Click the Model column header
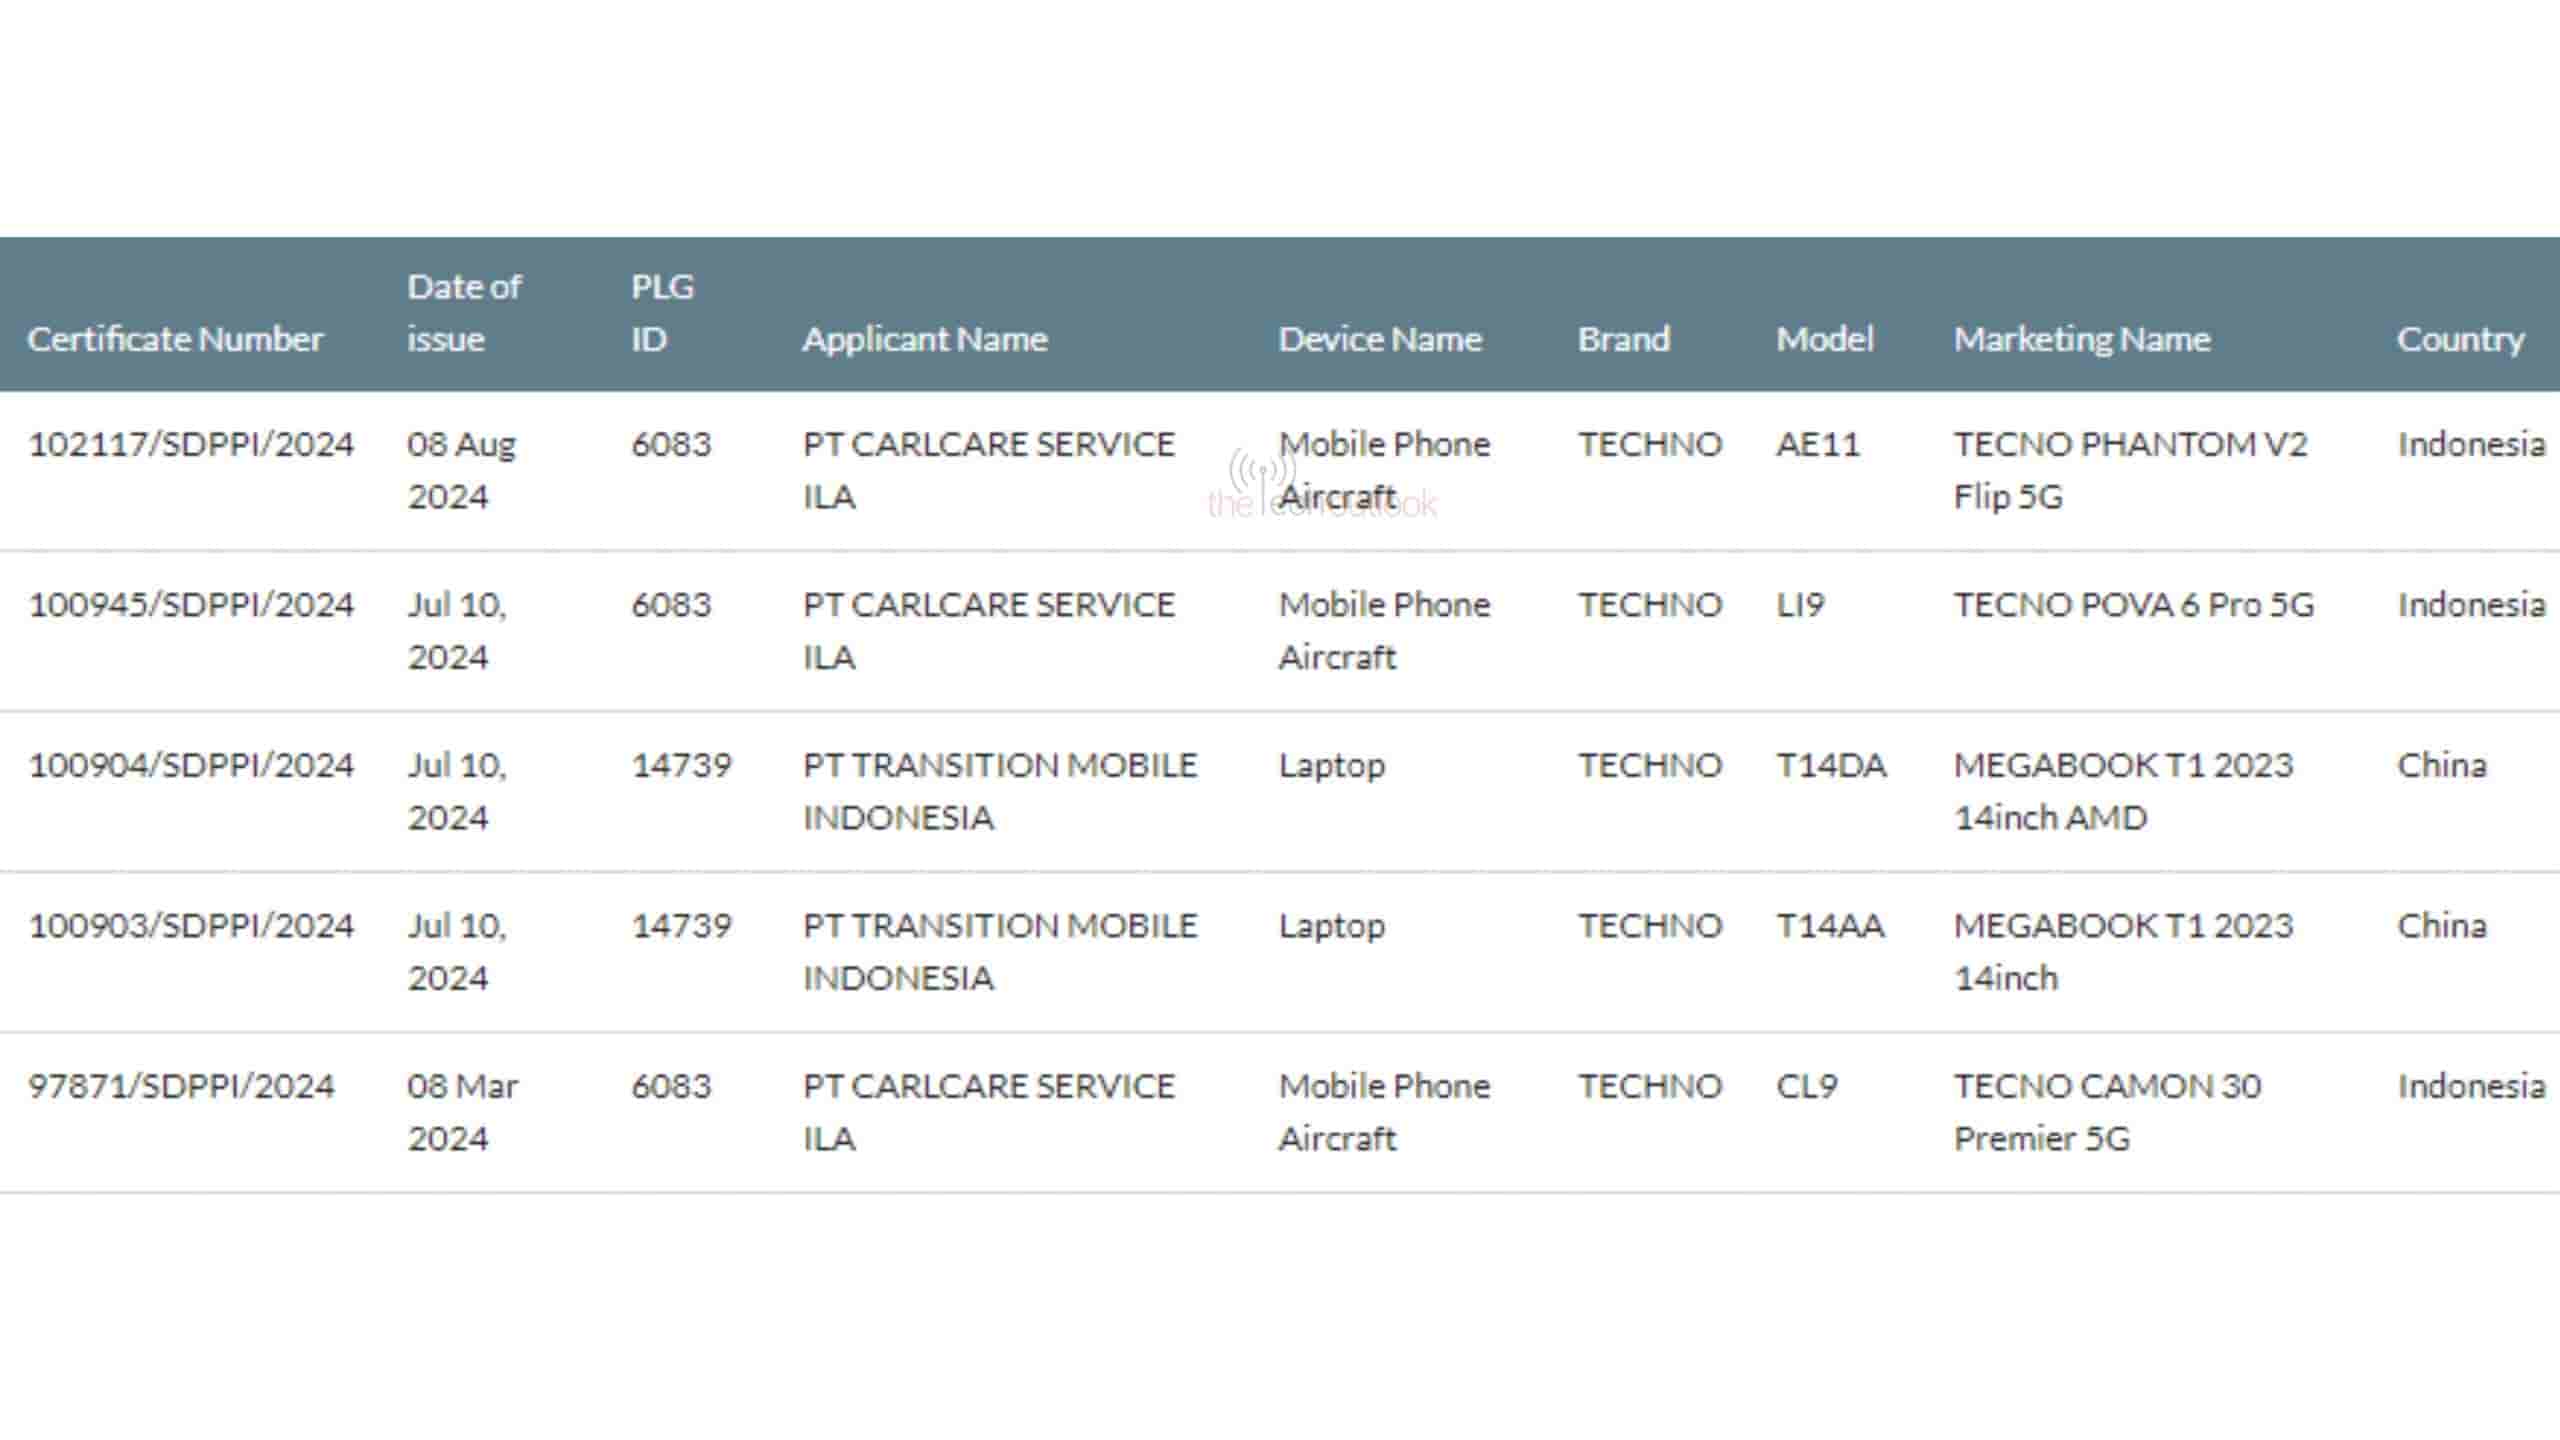Image resolution: width=2560 pixels, height=1440 pixels. click(x=1824, y=339)
